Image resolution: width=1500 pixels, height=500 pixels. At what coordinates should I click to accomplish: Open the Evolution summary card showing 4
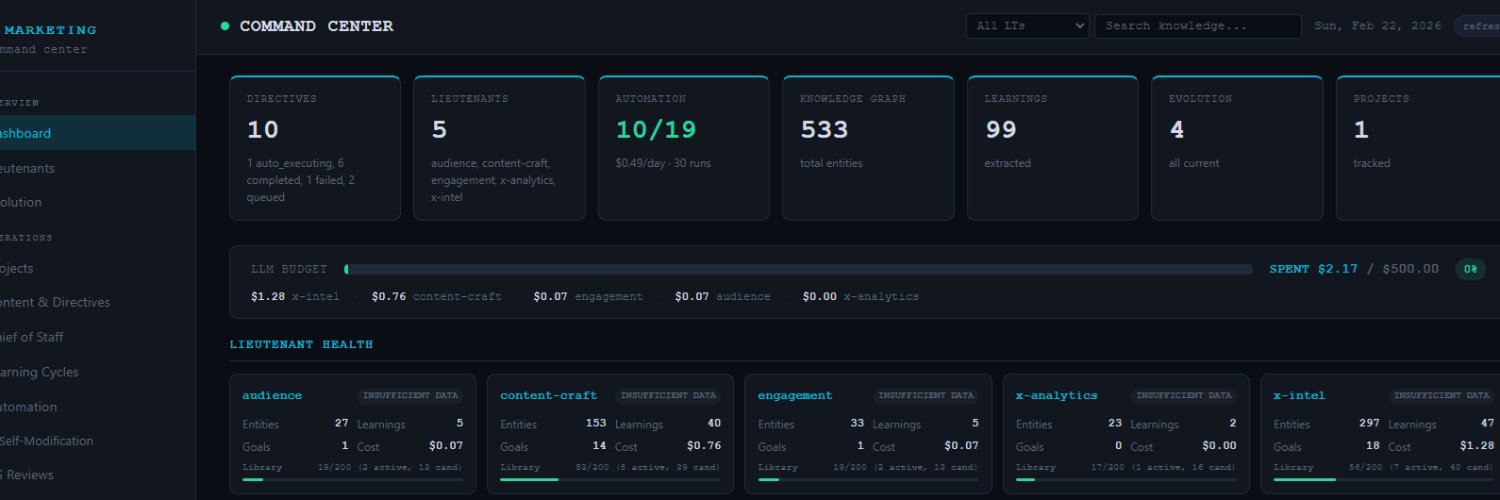tap(1237, 148)
